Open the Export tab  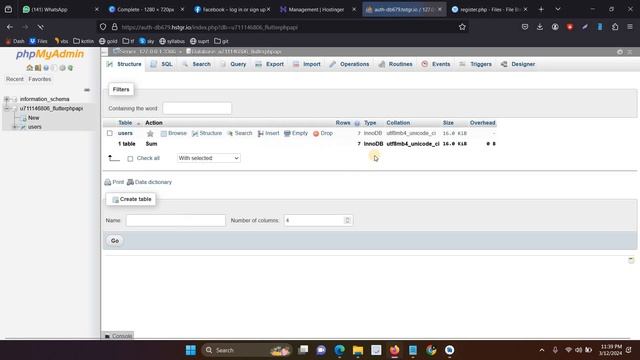pos(269,64)
